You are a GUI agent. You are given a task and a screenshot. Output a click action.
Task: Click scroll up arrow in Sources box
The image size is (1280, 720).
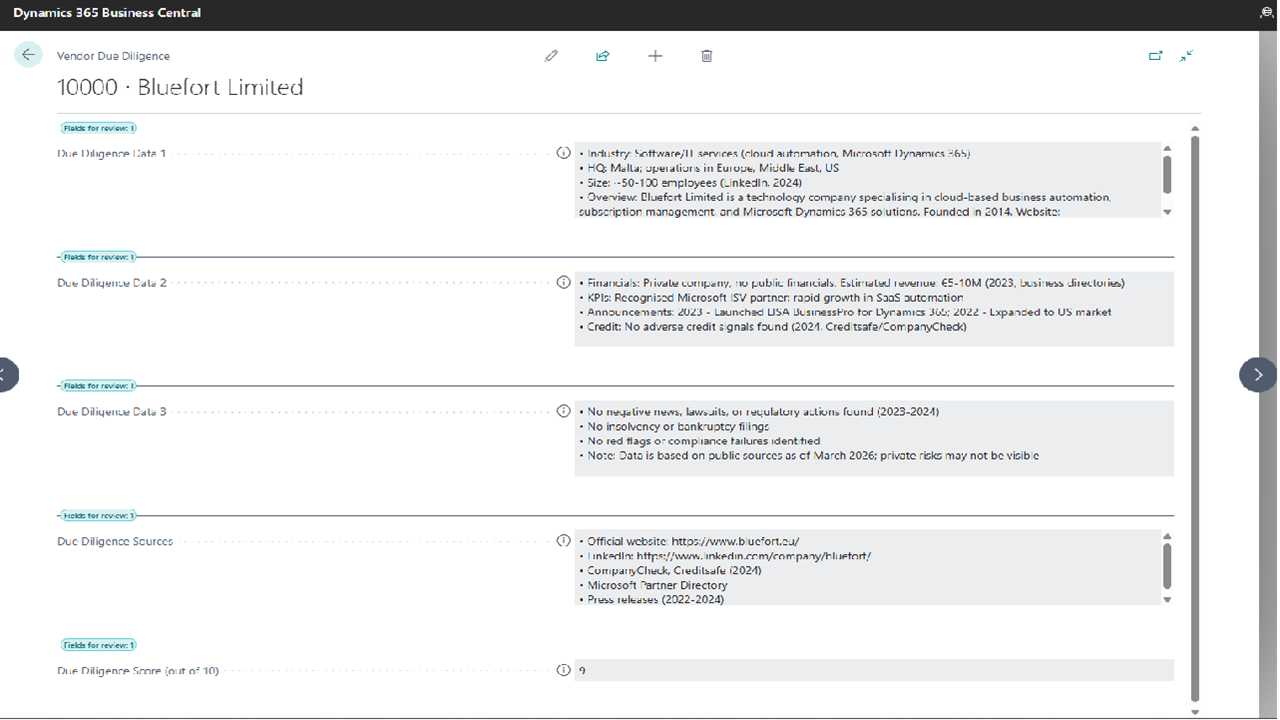[x=1167, y=536]
